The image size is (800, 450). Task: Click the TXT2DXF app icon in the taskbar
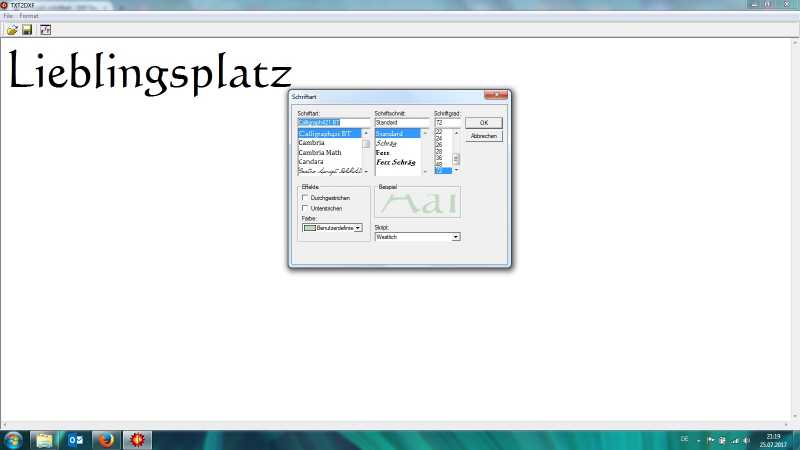point(136,439)
